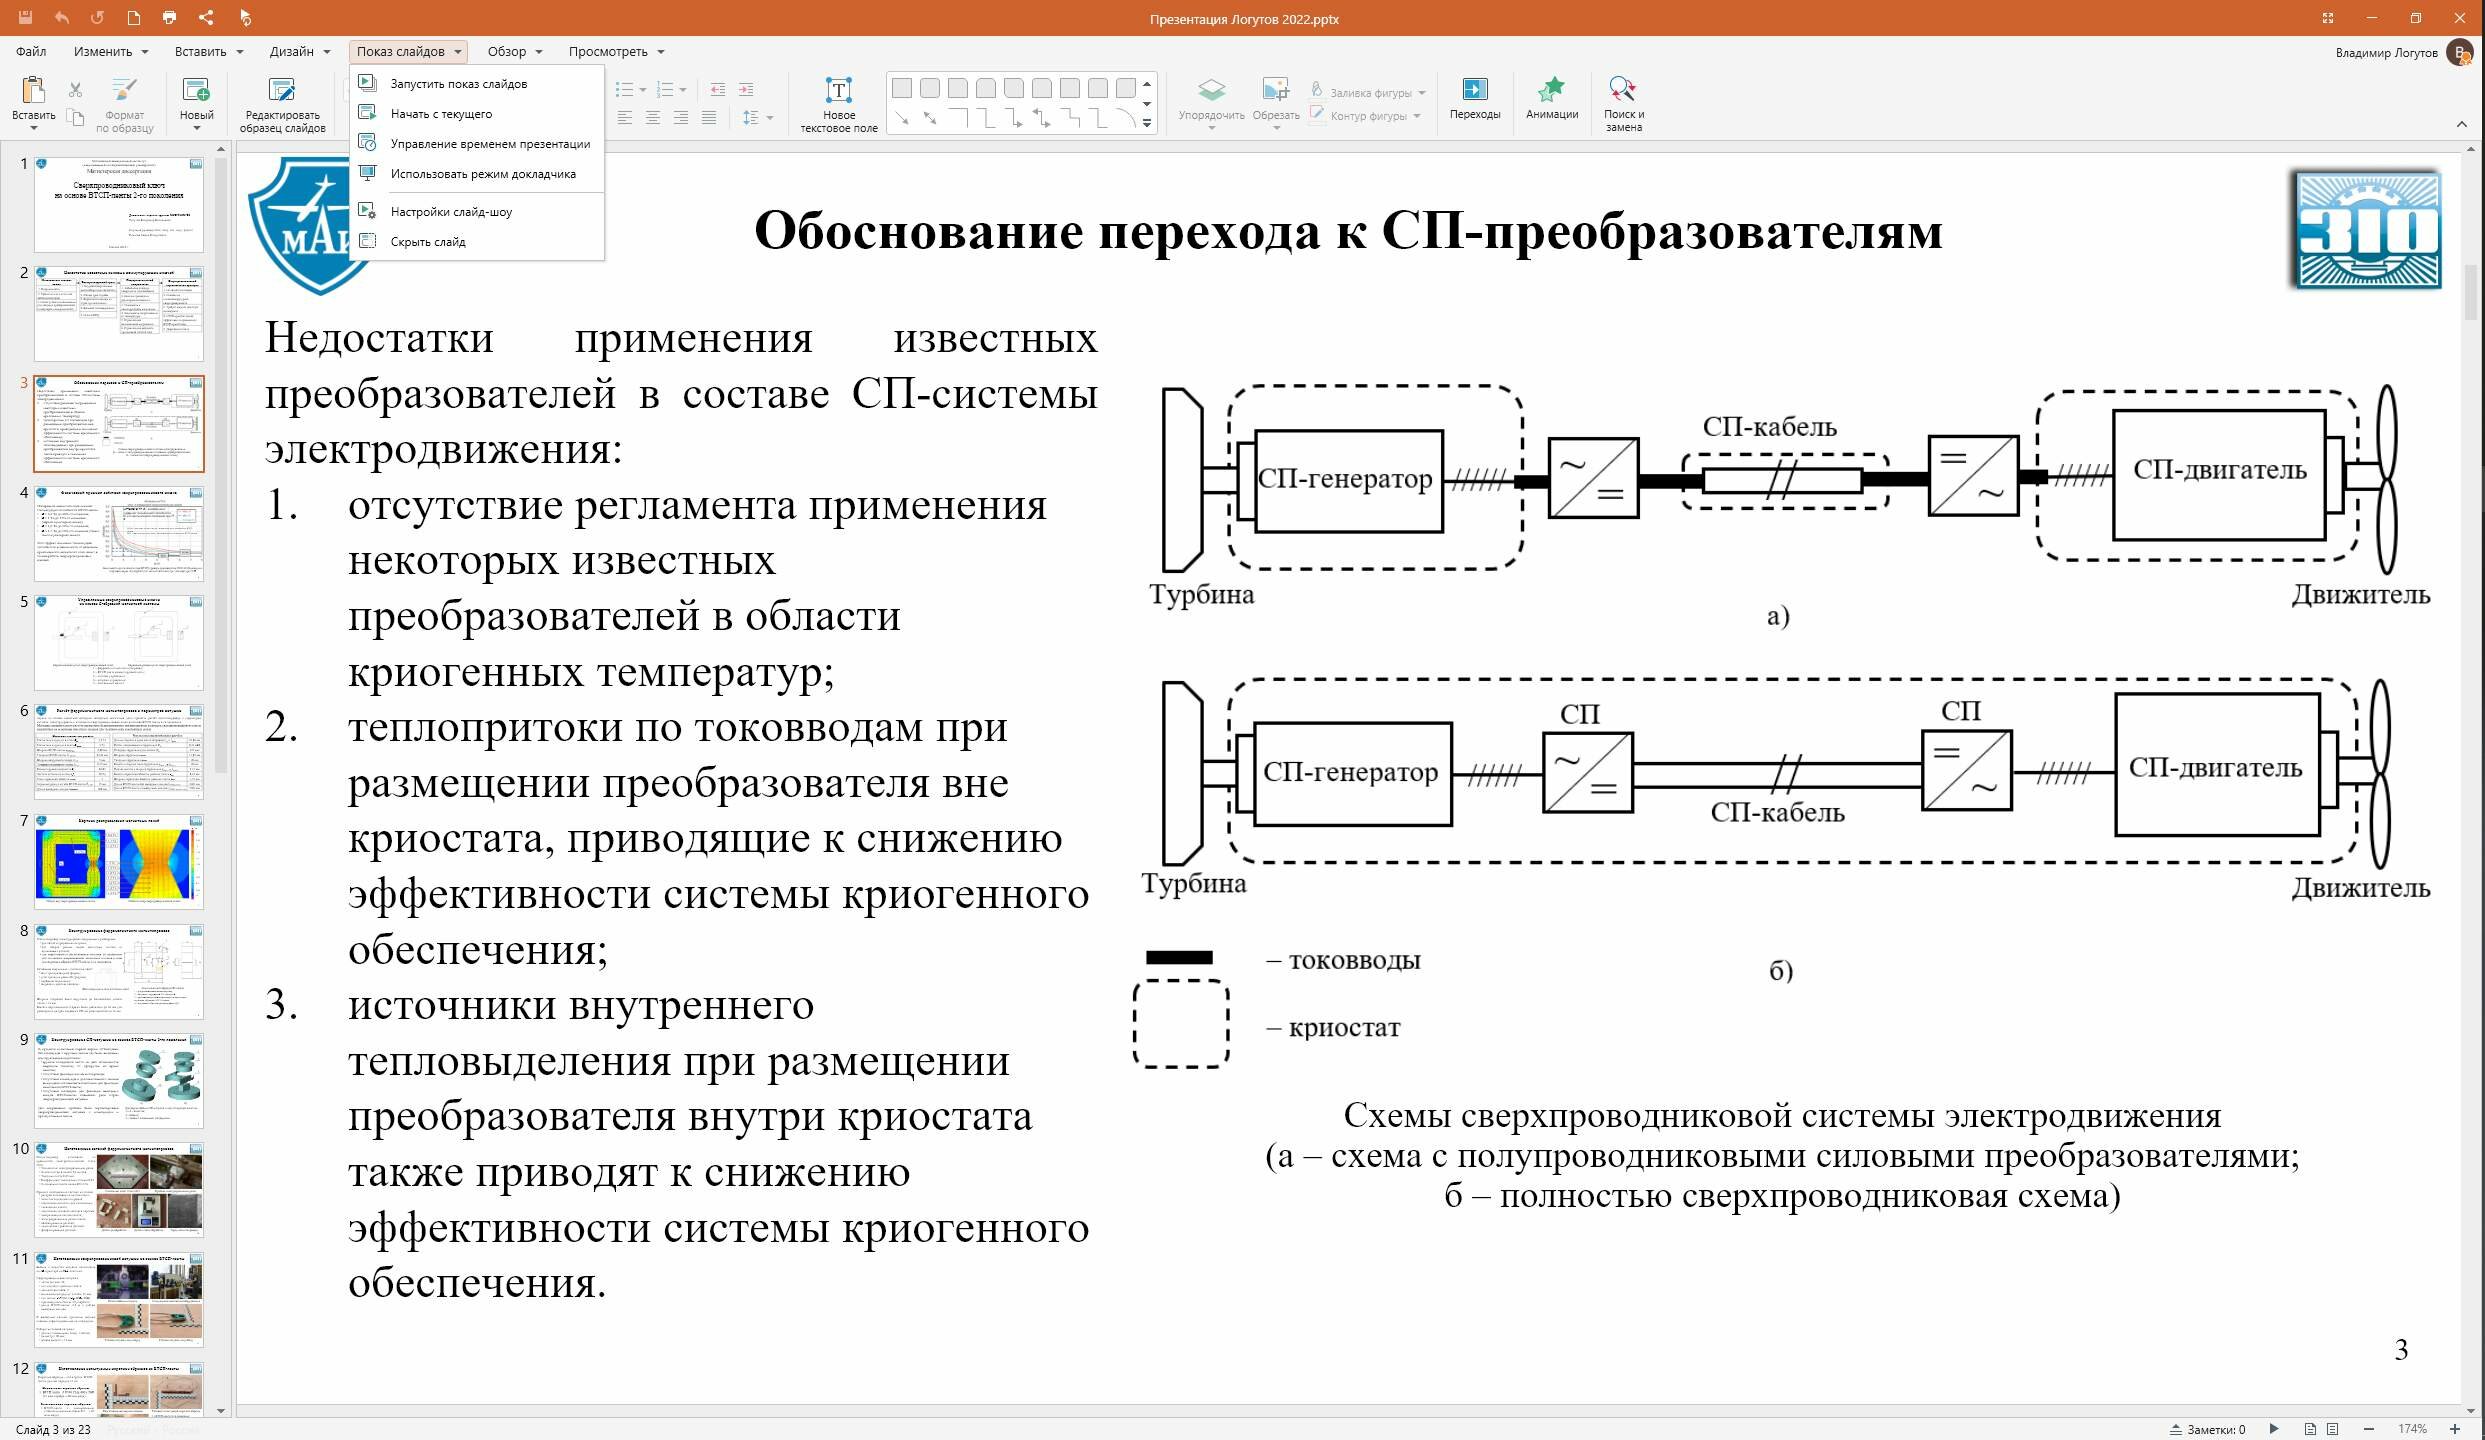Click the Переходы (Transitions) icon
The height and width of the screenshot is (1440, 2485).
pos(1474,98)
